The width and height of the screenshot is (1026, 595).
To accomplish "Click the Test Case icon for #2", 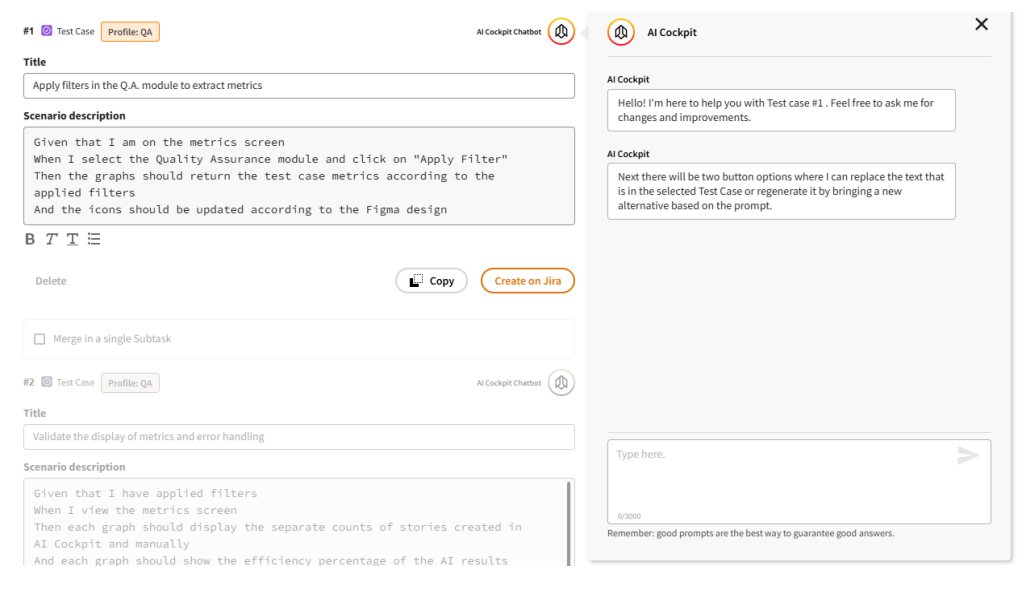I will coord(46,383).
